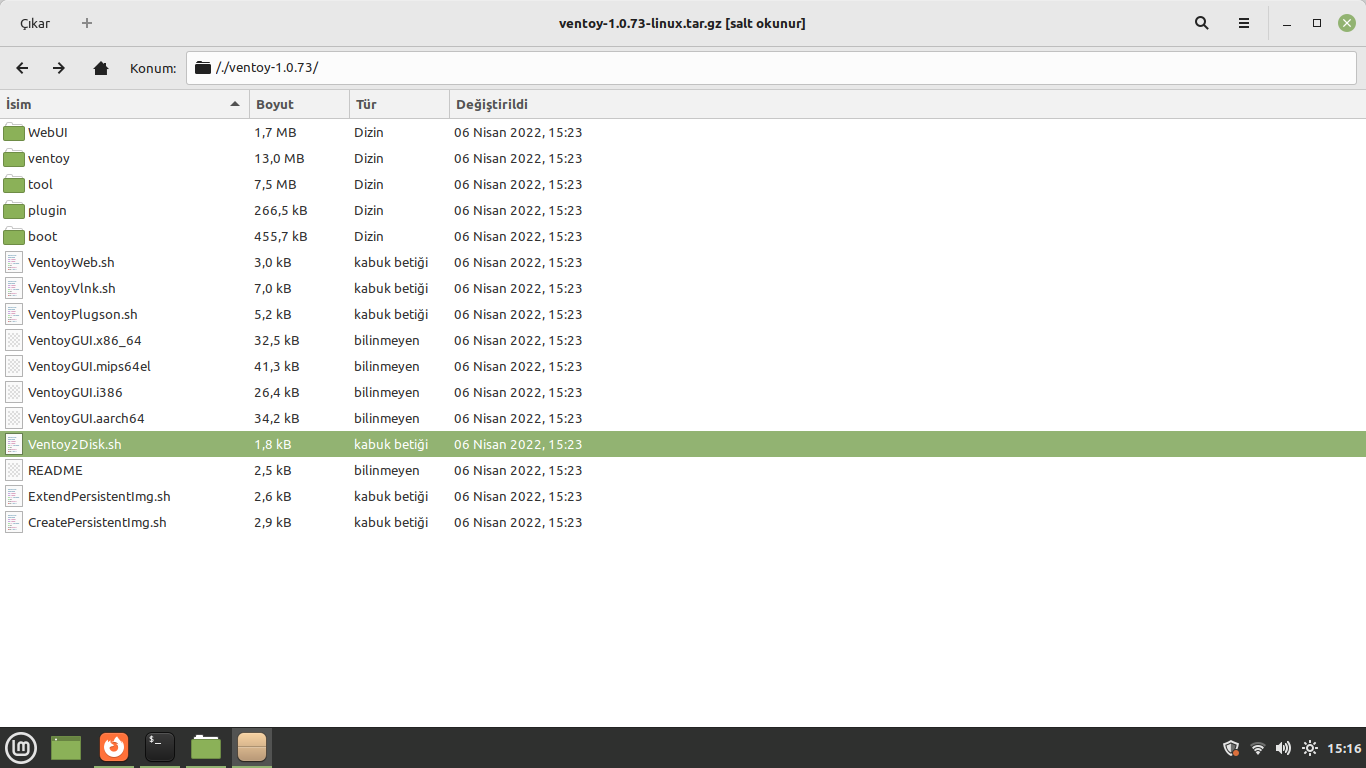Viewport: 1366px width, 768px height.
Task: Select the VentoyPlugson.sh script icon
Action: click(x=14, y=314)
